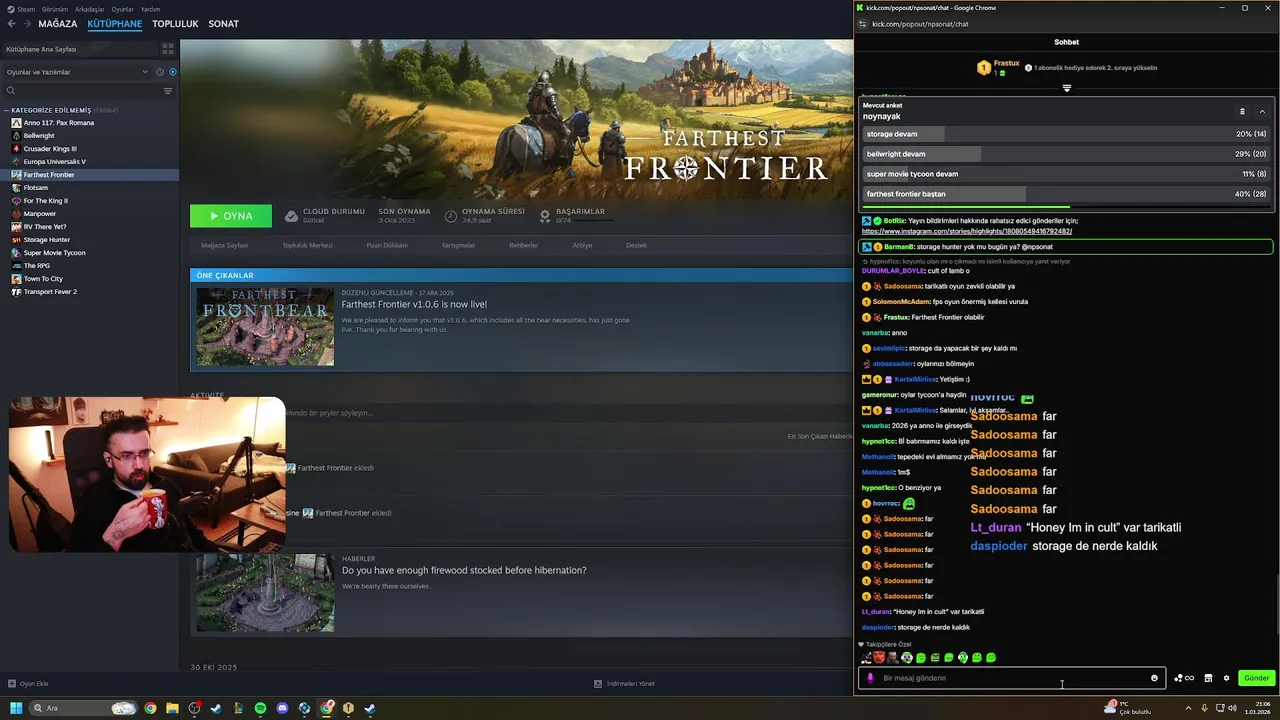Switch library to grid collection view icon
Image resolution: width=1280 pixels, height=720 pixels.
[x=168, y=48]
